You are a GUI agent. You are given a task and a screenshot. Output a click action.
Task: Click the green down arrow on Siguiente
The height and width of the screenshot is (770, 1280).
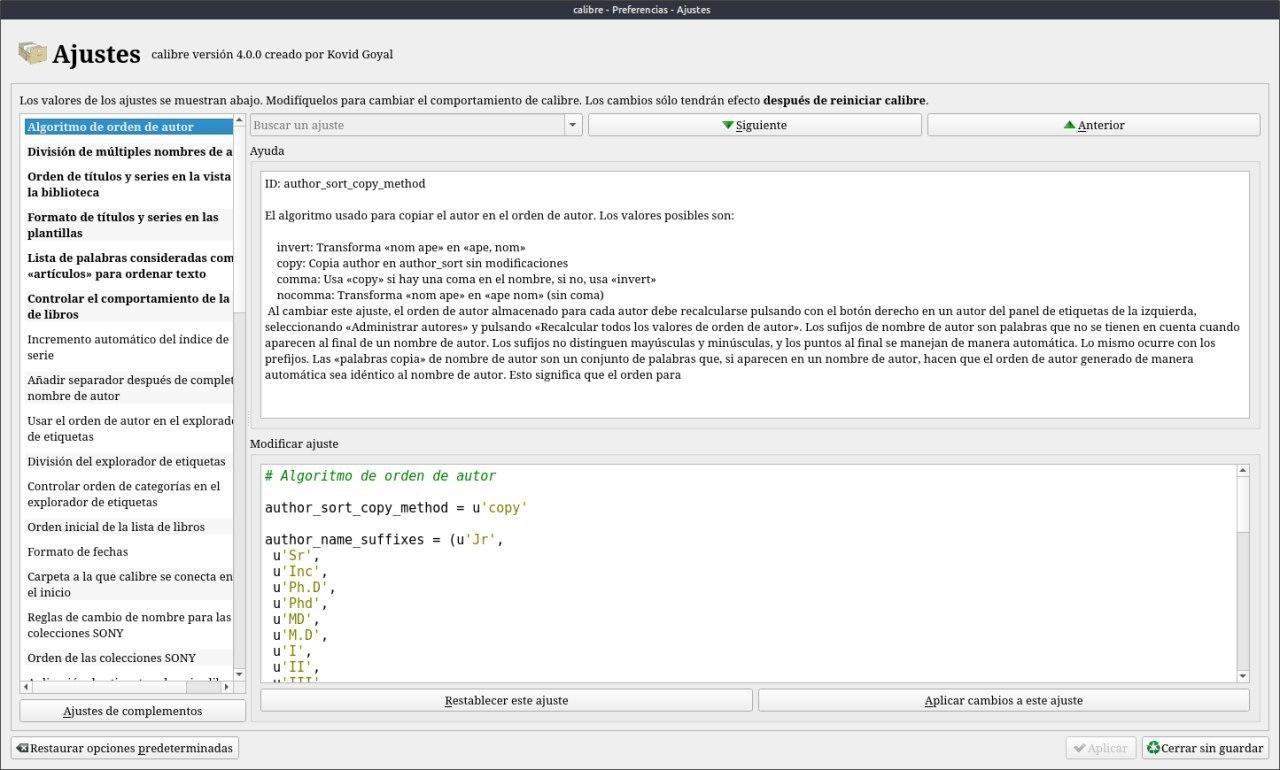click(x=728, y=125)
